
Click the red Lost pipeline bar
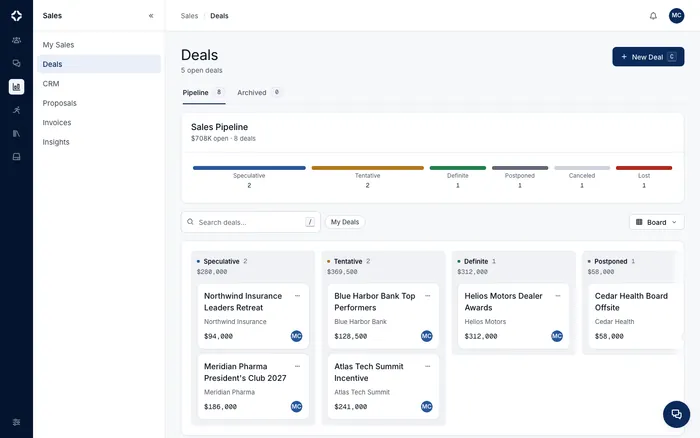coord(644,168)
